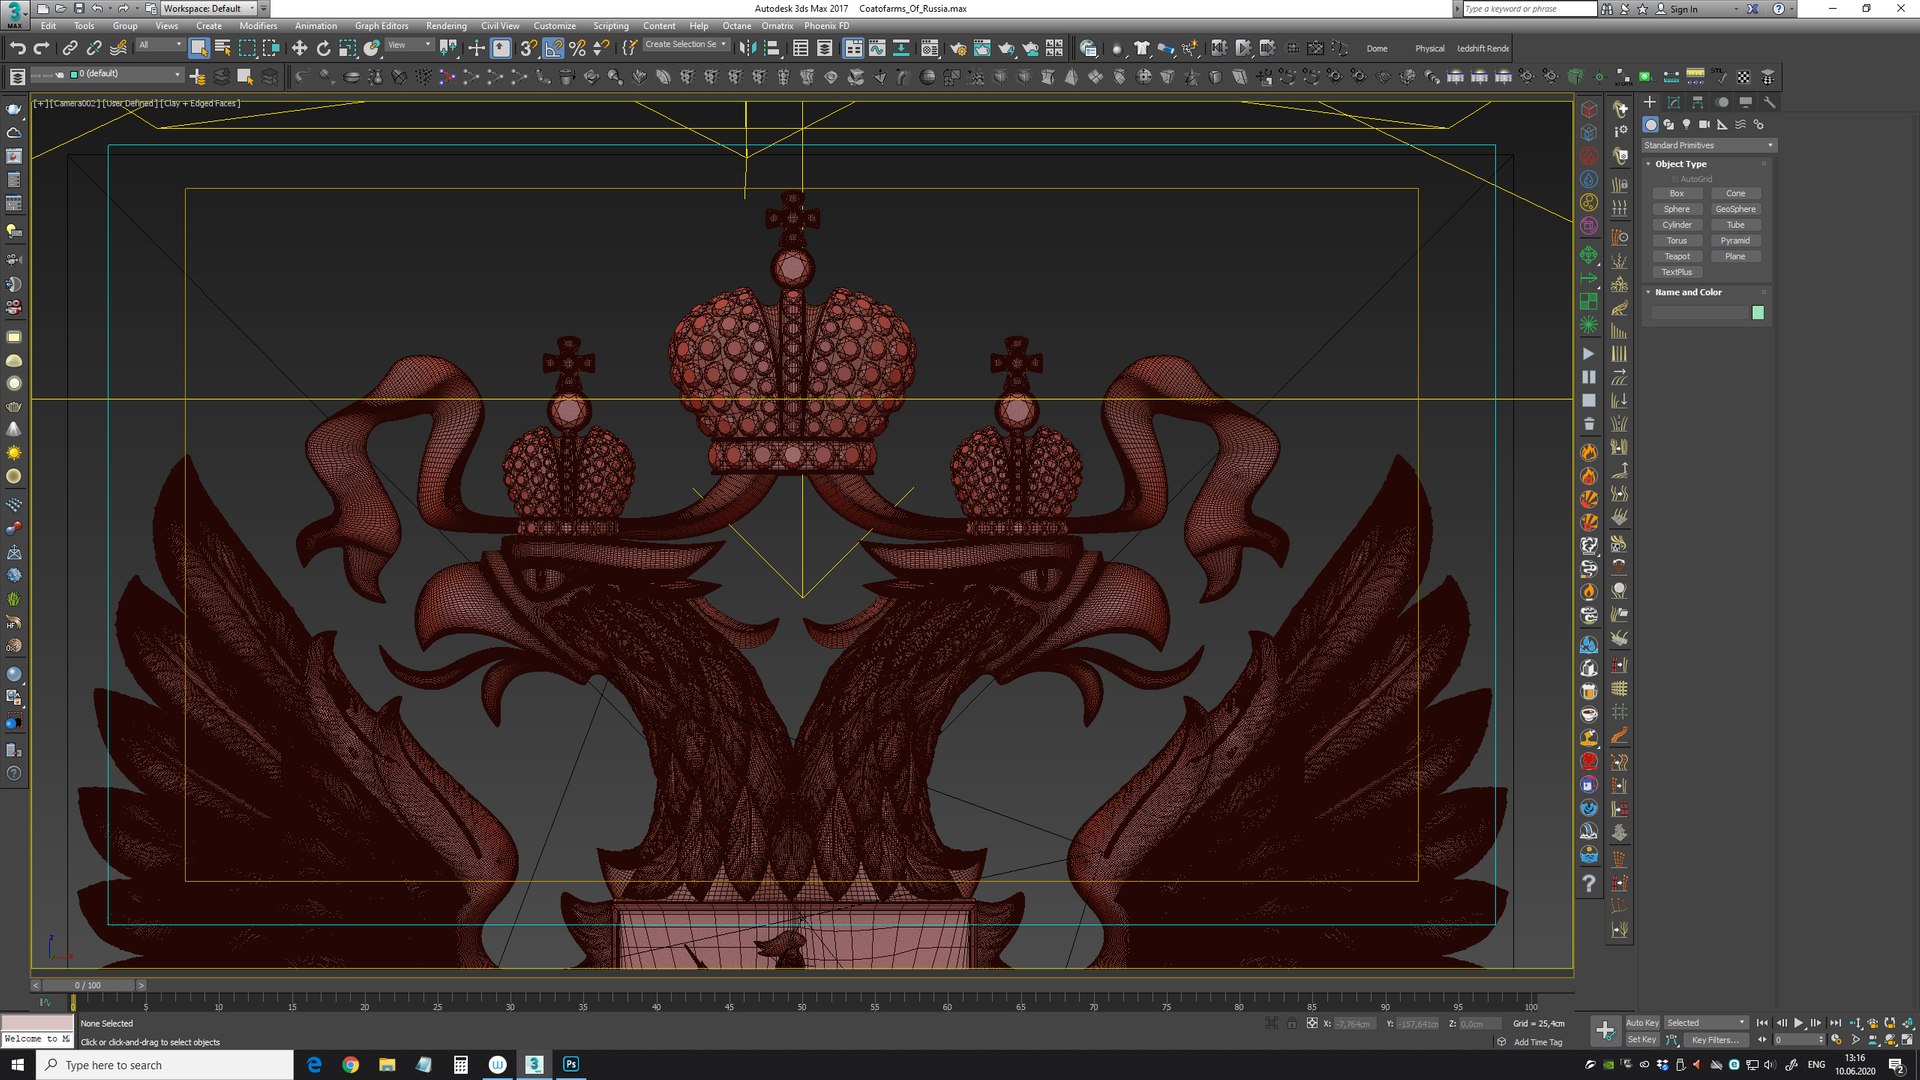Toggle the AutoGrid checkbox

[1675, 179]
